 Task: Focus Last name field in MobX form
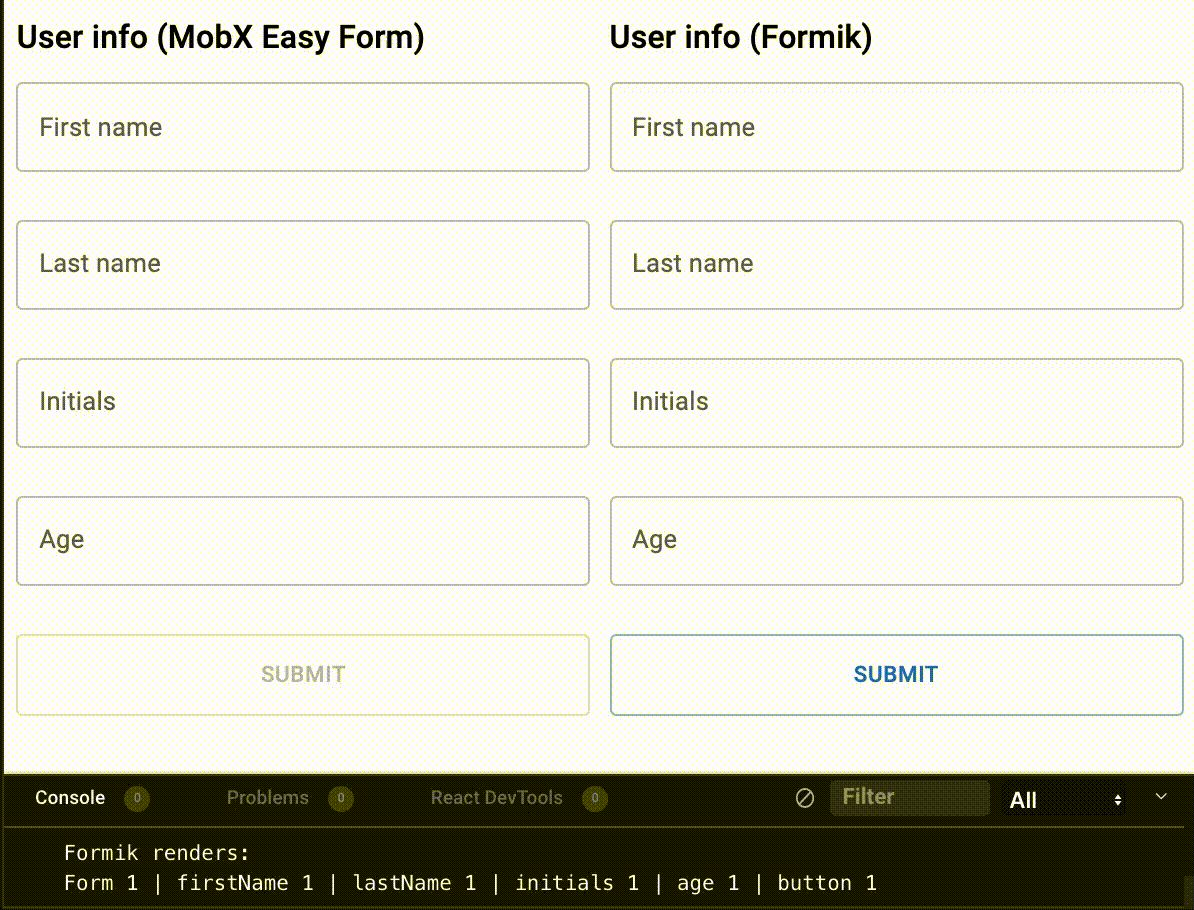click(x=303, y=265)
